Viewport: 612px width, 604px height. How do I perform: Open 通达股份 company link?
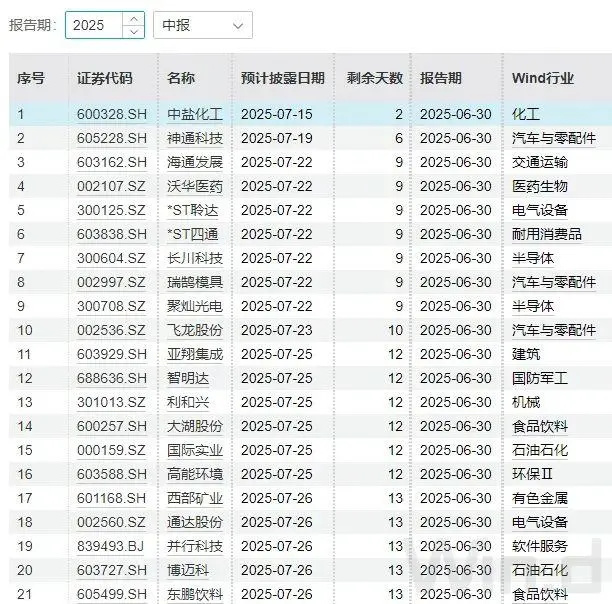pos(195,522)
